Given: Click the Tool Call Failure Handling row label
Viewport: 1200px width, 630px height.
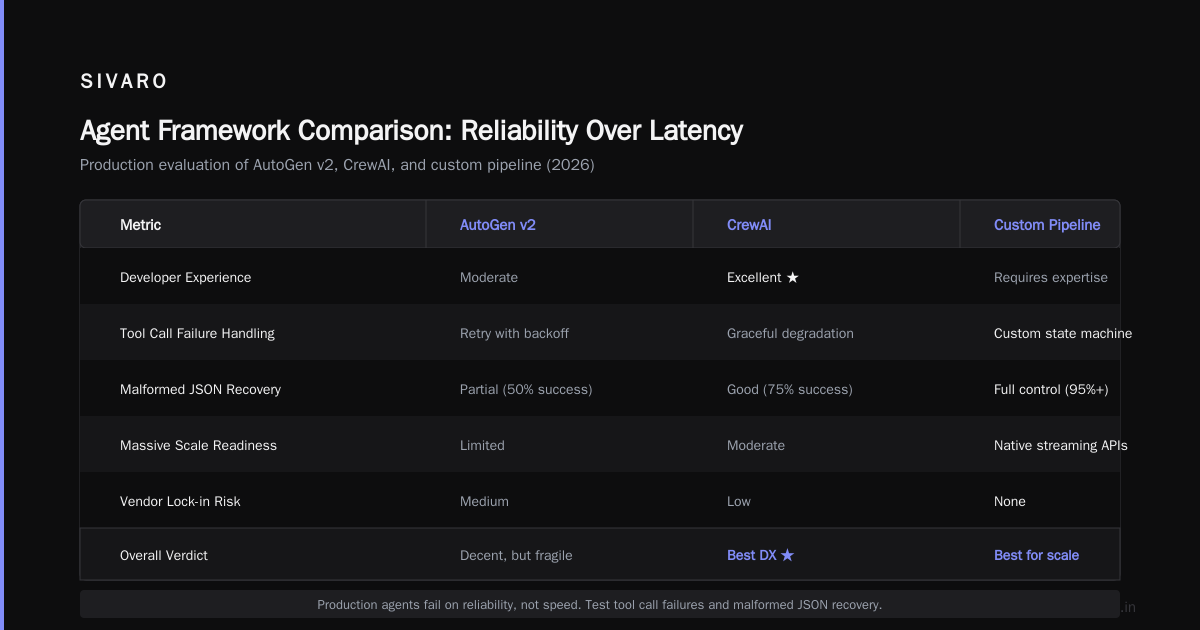Looking at the screenshot, I should point(197,333).
